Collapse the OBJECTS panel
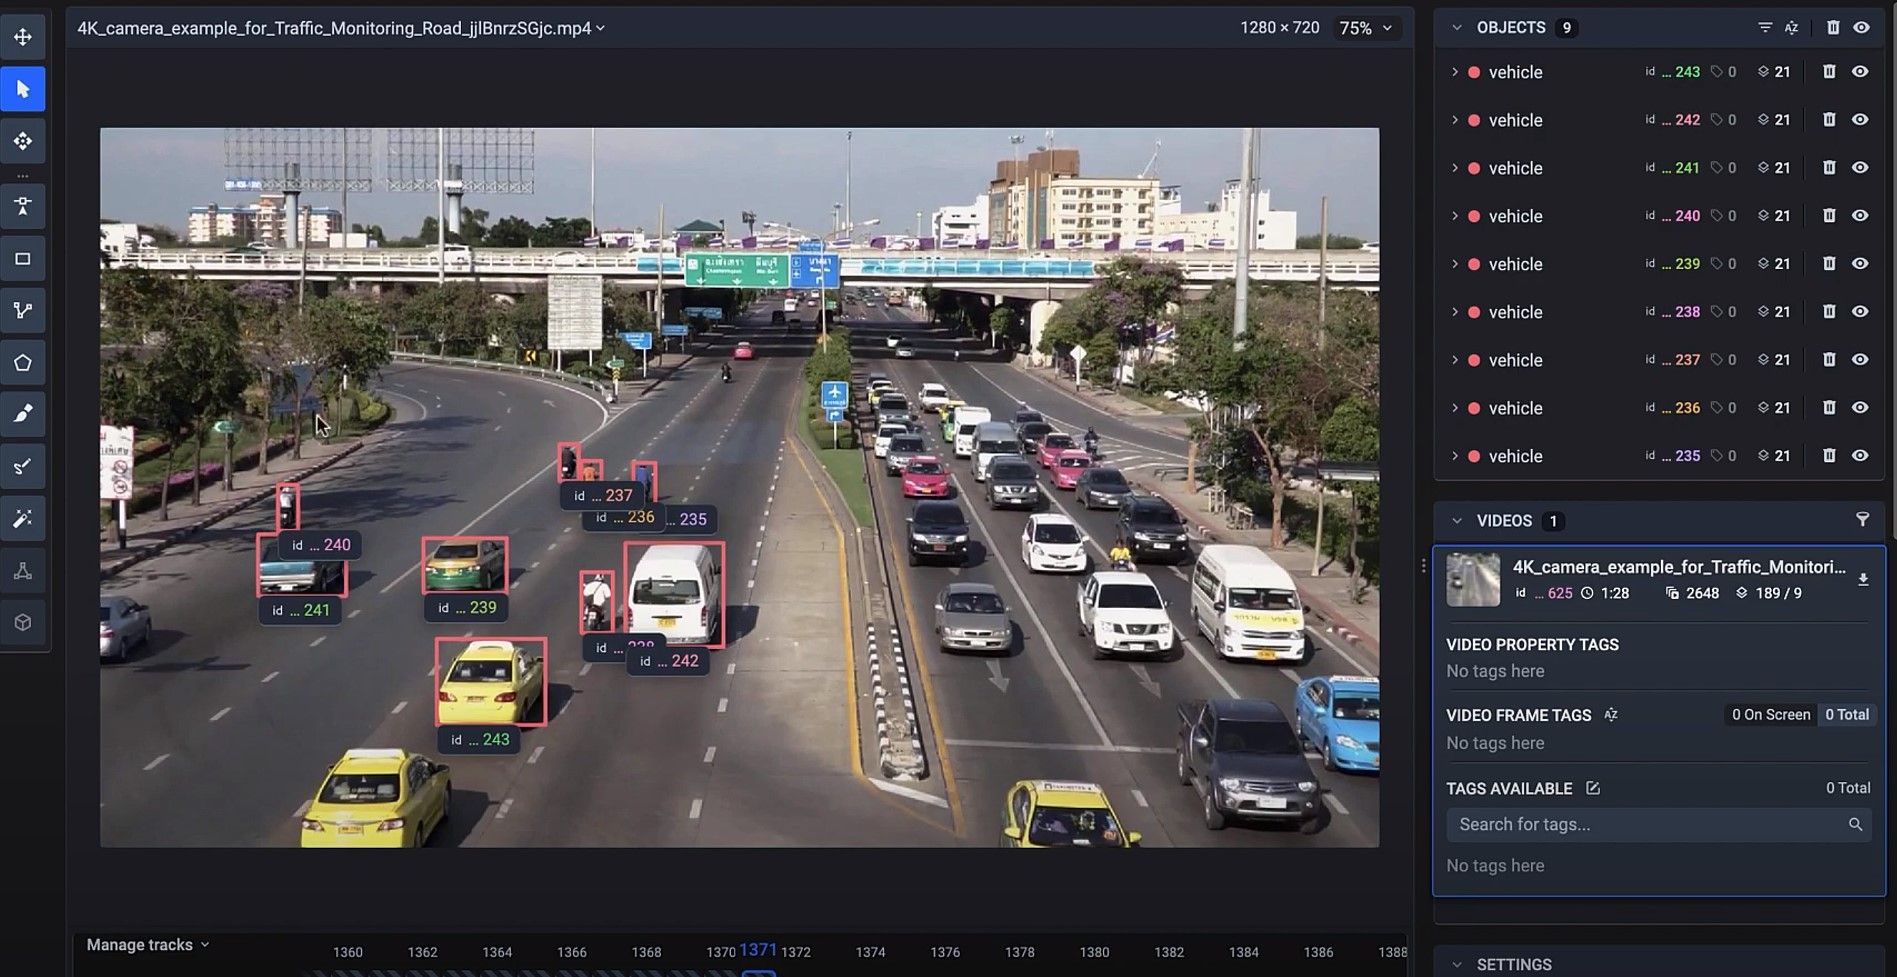This screenshot has height=977, width=1897. click(1457, 27)
